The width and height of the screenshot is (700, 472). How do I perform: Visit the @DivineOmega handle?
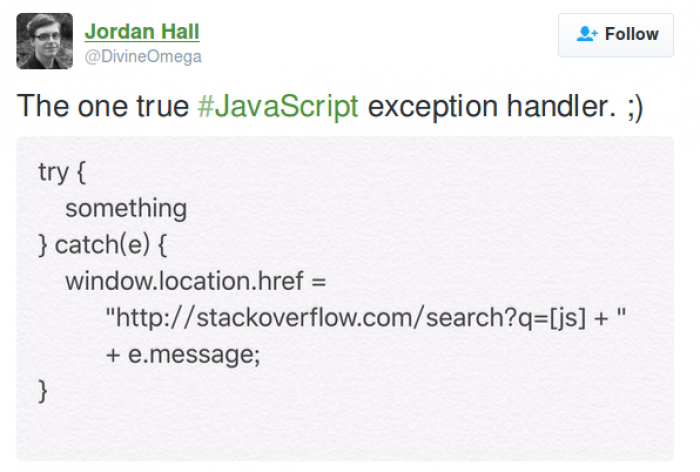143,57
